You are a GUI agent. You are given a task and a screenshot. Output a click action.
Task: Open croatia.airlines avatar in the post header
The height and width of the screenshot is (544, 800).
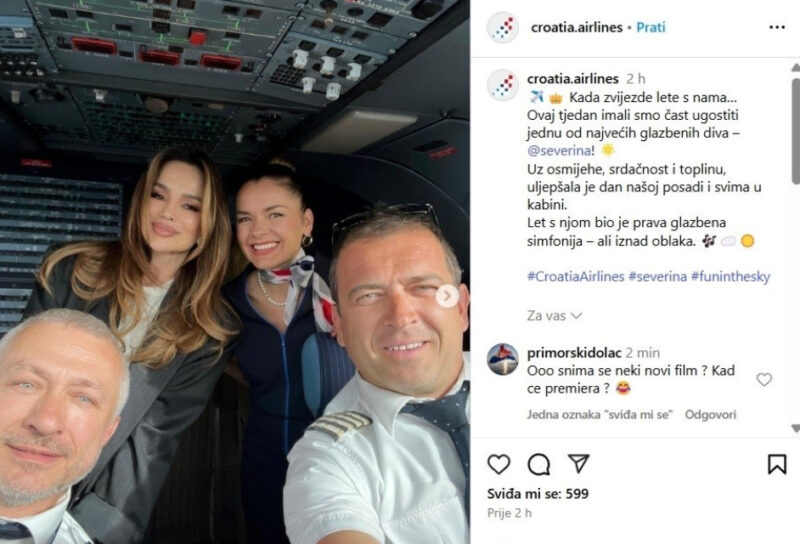pos(503,28)
